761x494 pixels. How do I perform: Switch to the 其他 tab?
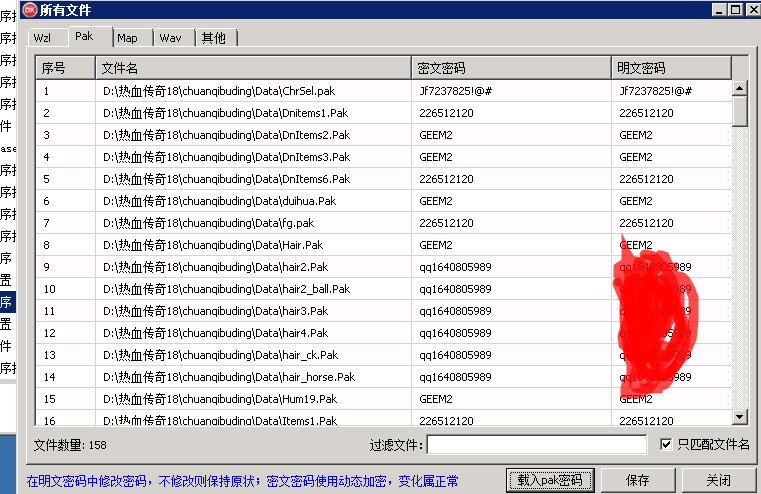click(214, 38)
